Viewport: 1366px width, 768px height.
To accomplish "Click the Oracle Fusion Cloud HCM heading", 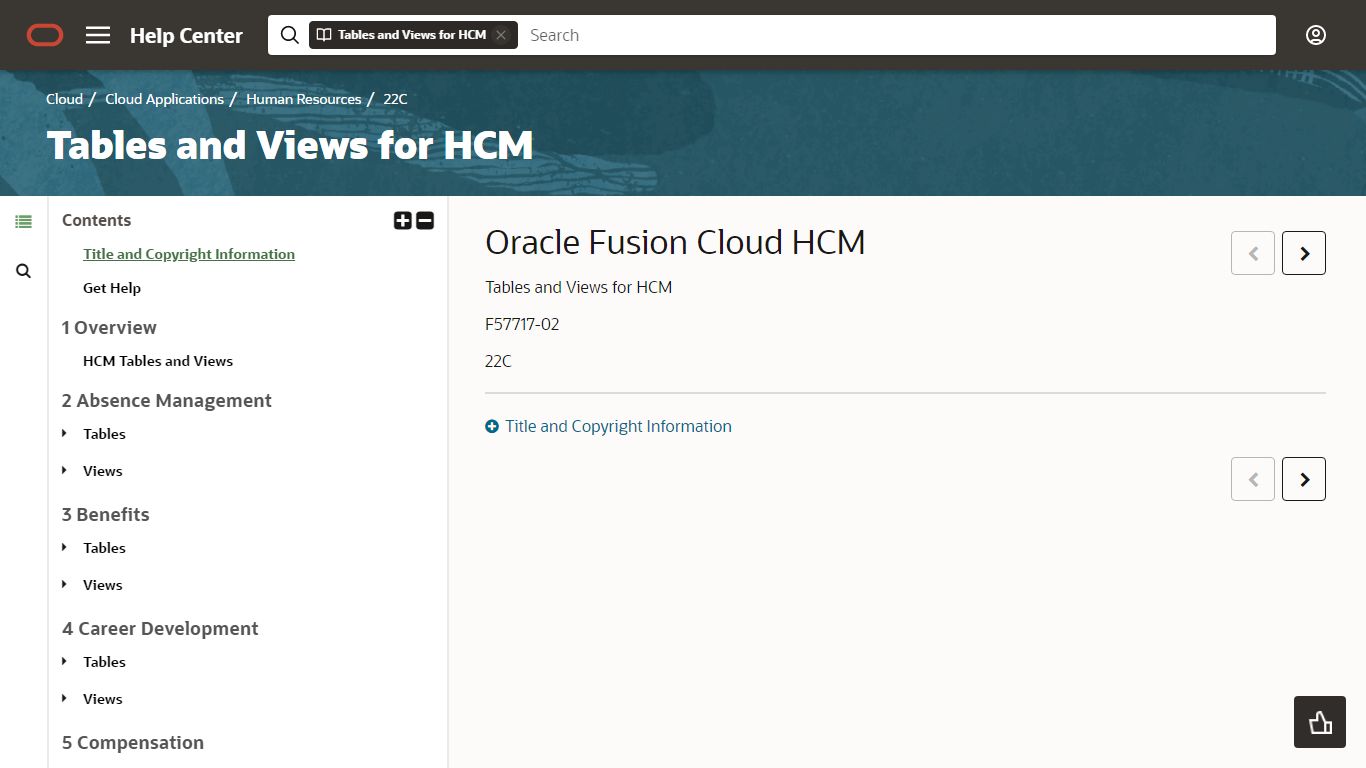I will (x=675, y=242).
